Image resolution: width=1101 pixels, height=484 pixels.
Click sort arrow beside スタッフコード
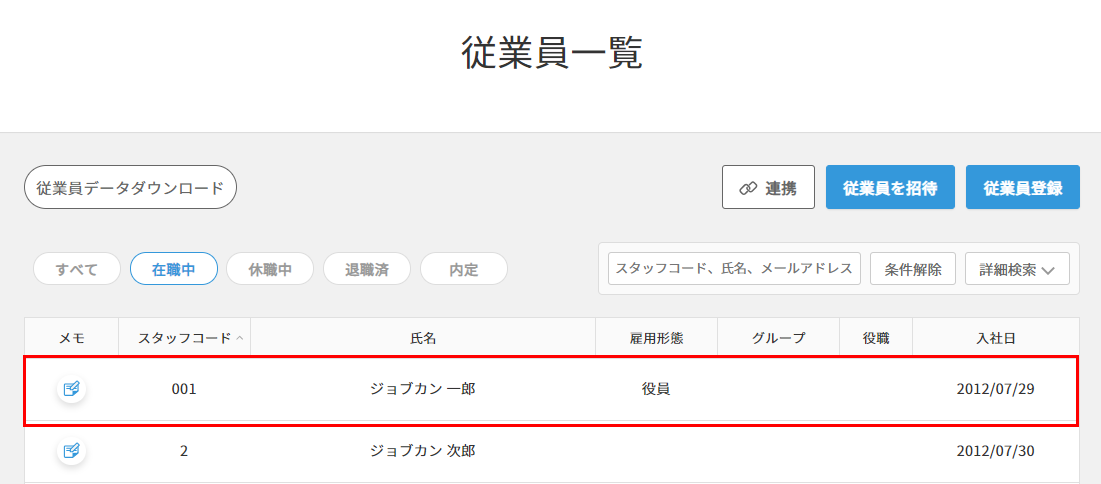tap(239, 339)
